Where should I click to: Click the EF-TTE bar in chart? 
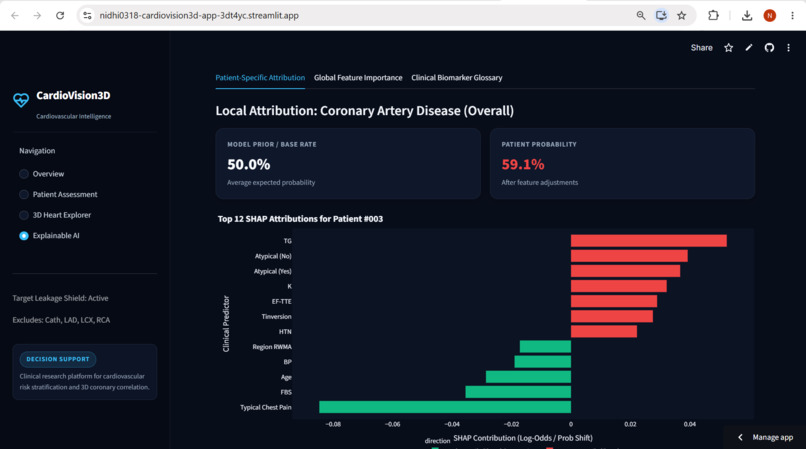tap(614, 301)
